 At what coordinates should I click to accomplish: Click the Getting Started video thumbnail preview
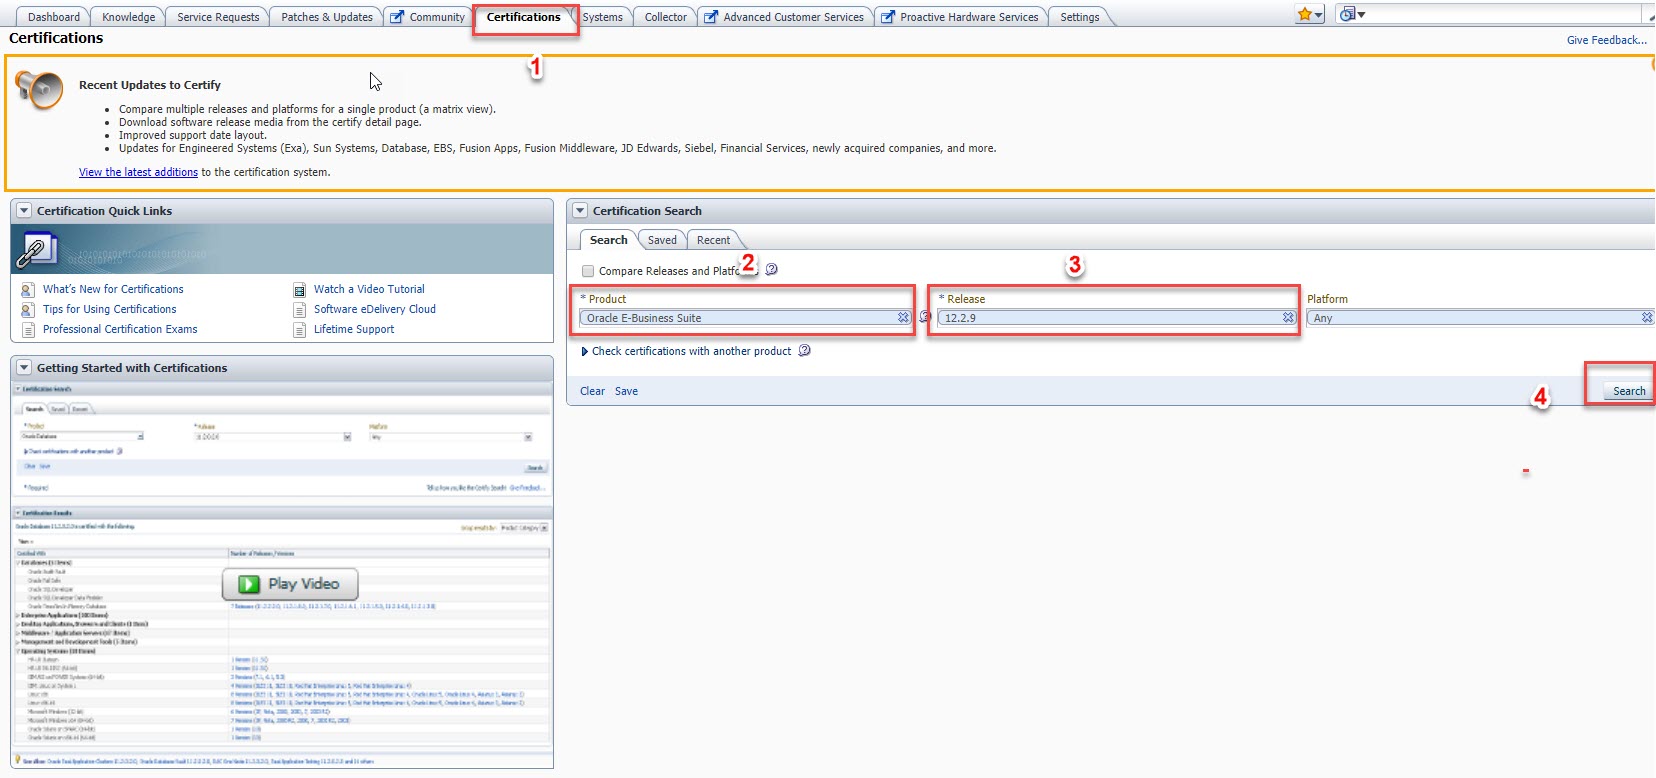tap(282, 575)
